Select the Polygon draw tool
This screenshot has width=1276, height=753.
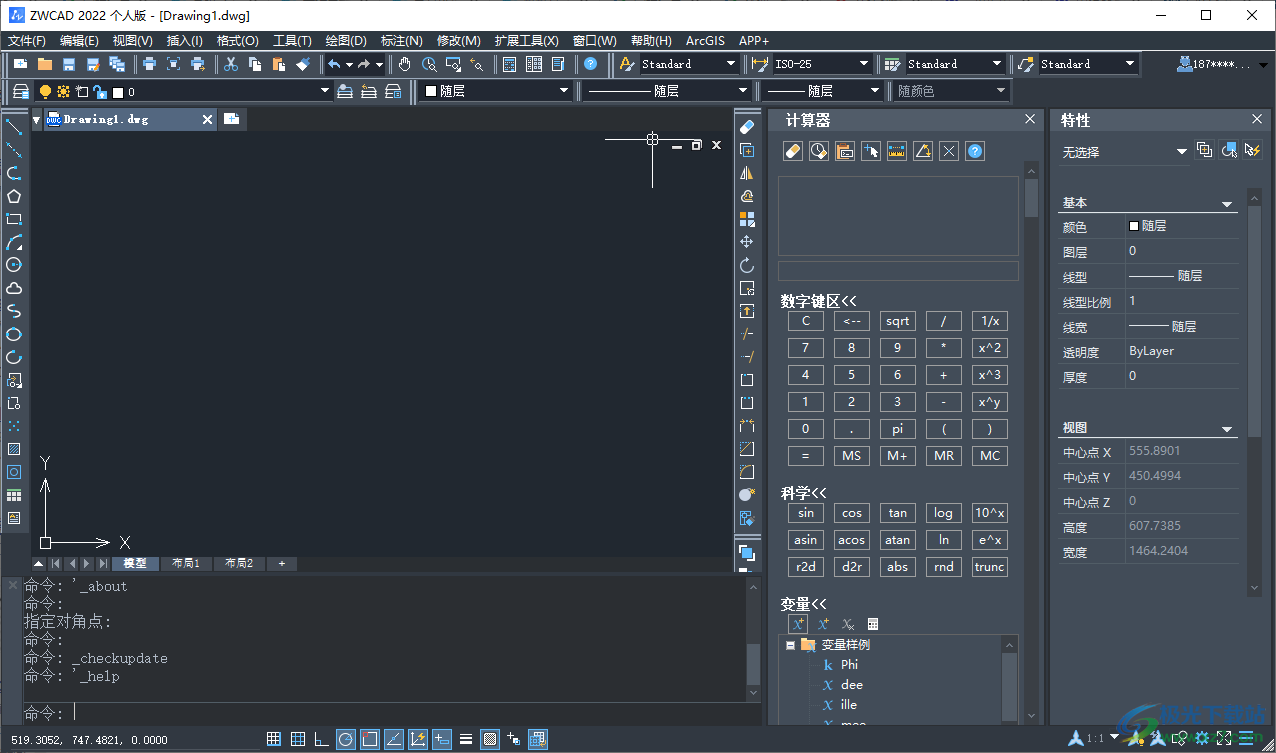pyautogui.click(x=14, y=196)
